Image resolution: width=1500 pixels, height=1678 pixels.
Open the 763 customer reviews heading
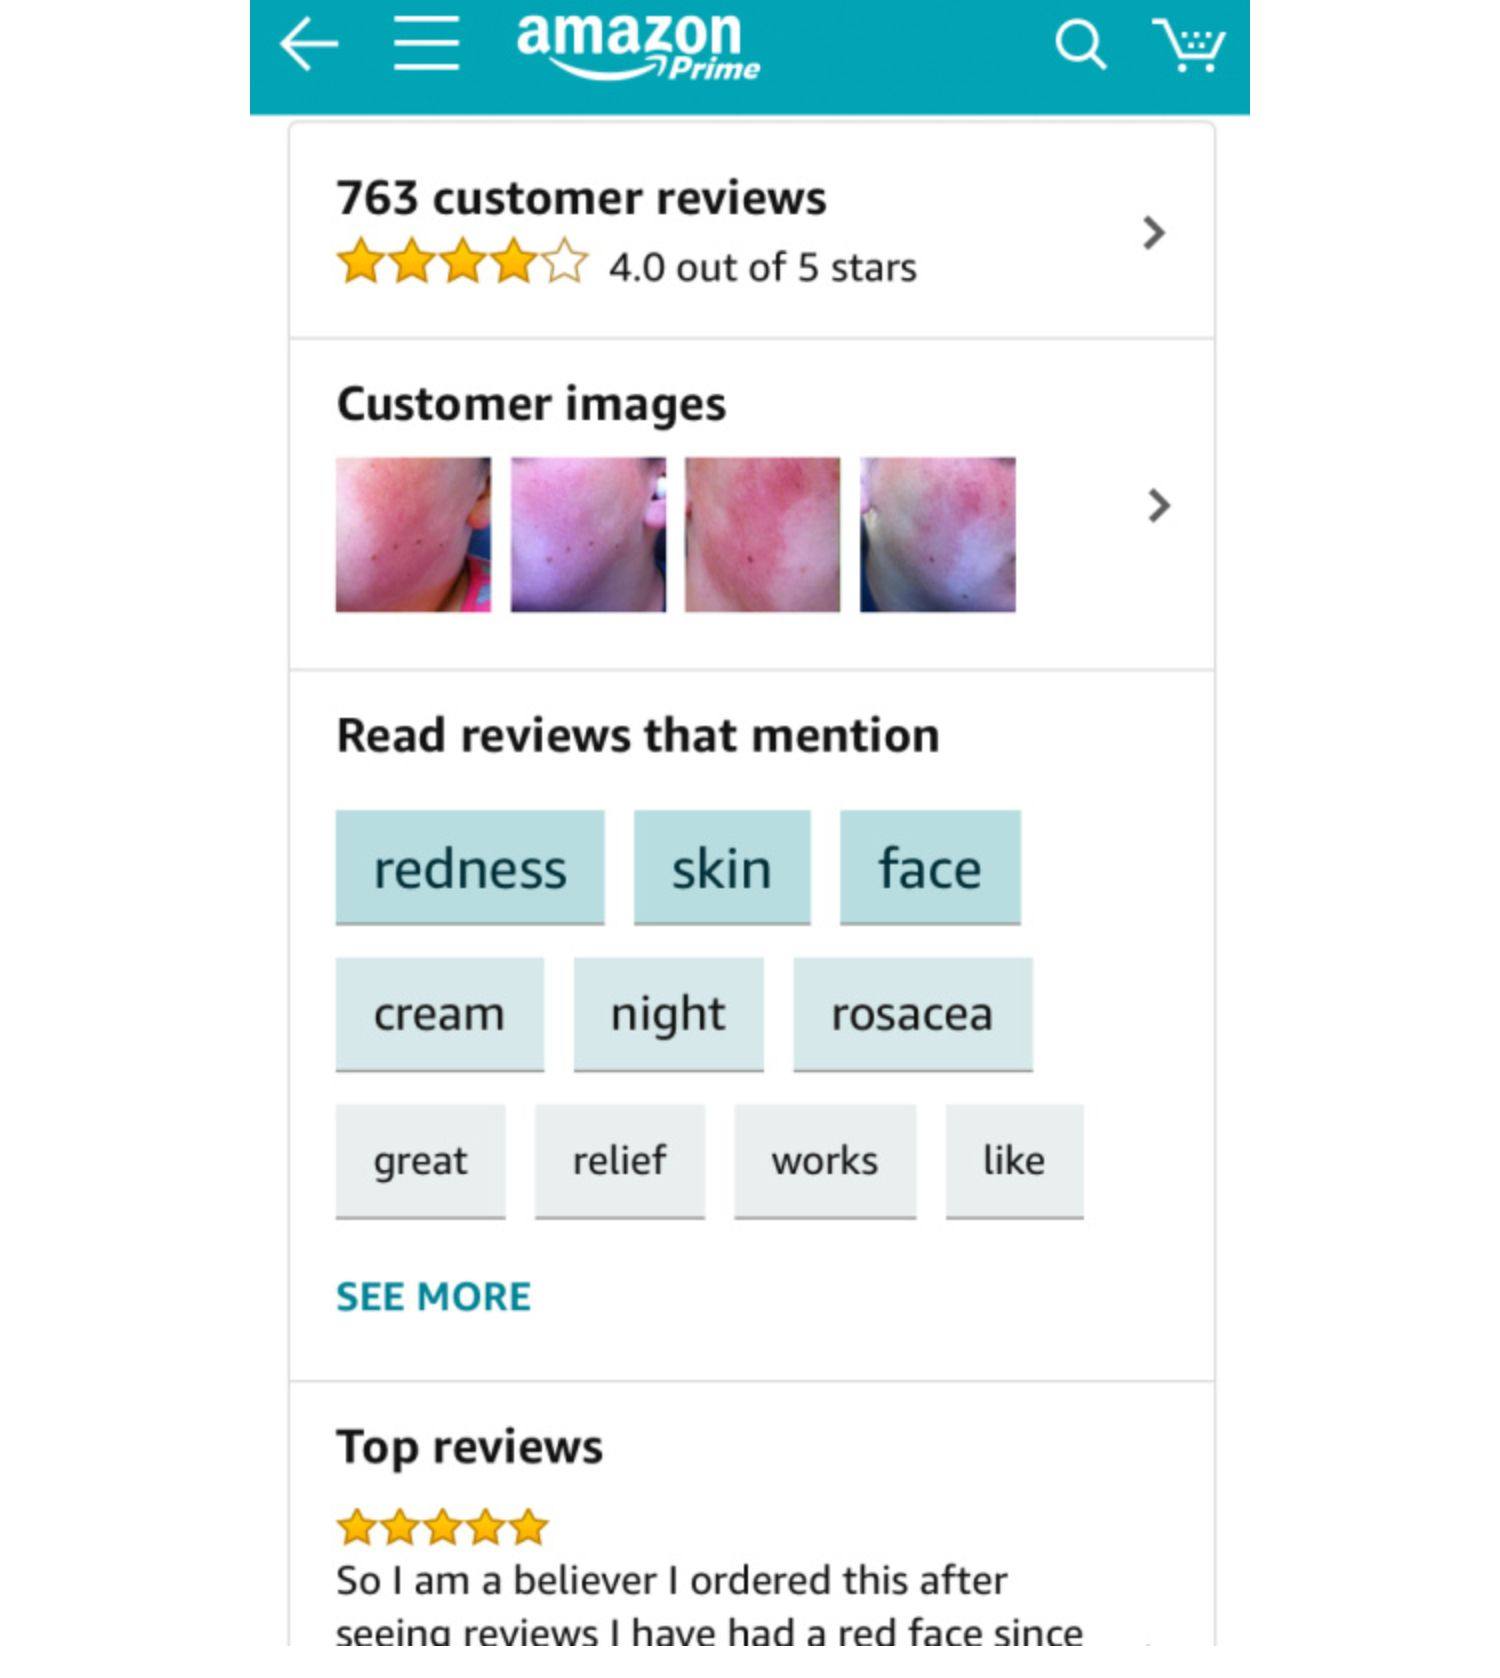pyautogui.click(x=581, y=198)
